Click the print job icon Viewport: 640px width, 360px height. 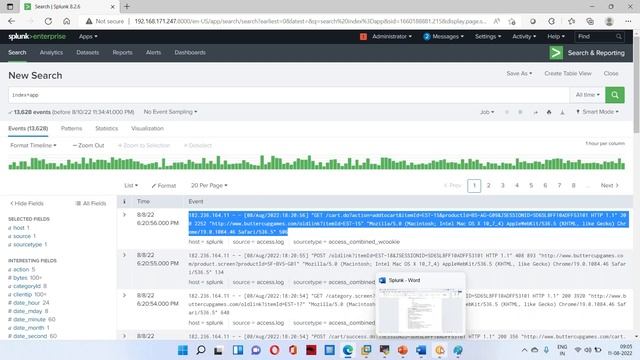(x=549, y=112)
